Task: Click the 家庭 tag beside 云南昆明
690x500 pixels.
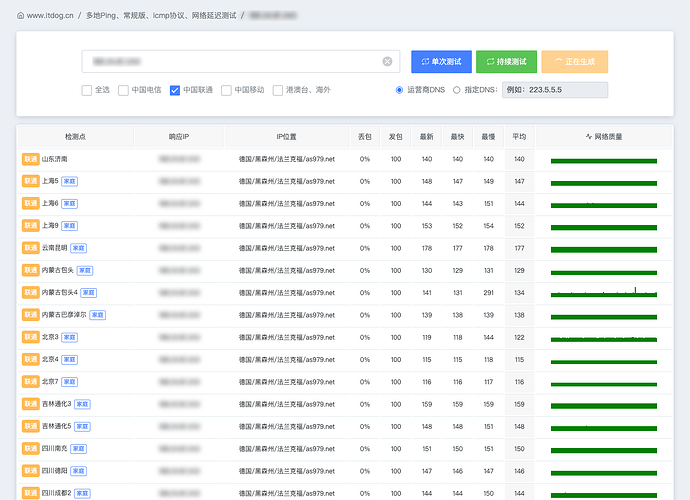Action: click(78, 248)
